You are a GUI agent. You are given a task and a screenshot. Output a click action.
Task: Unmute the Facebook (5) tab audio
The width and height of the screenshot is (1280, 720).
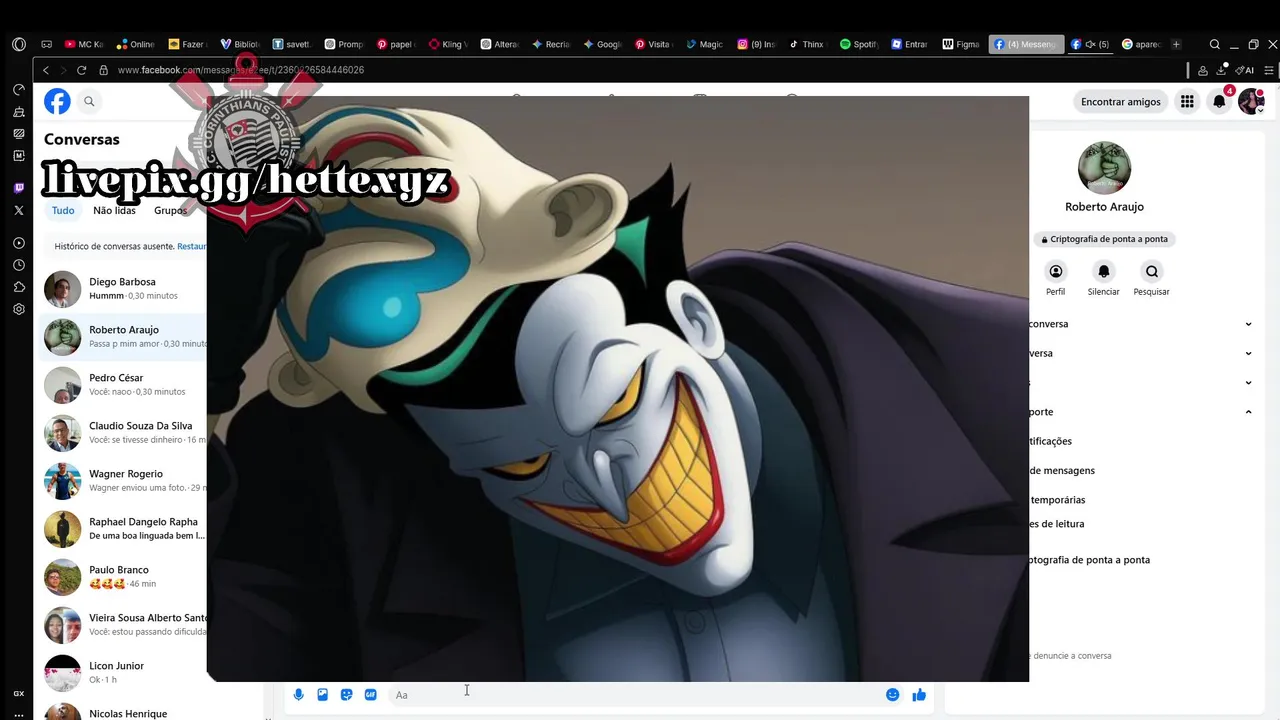(1091, 44)
